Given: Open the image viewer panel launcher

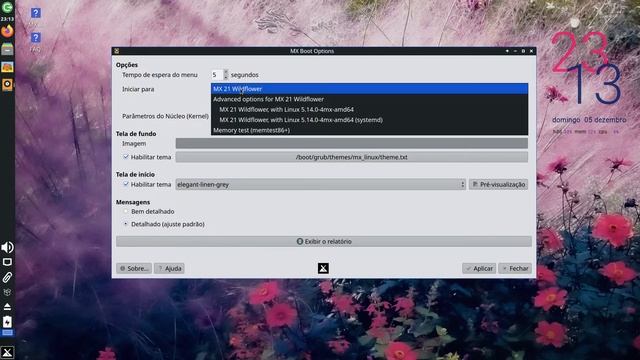Looking at the screenshot, I should (x=7, y=67).
